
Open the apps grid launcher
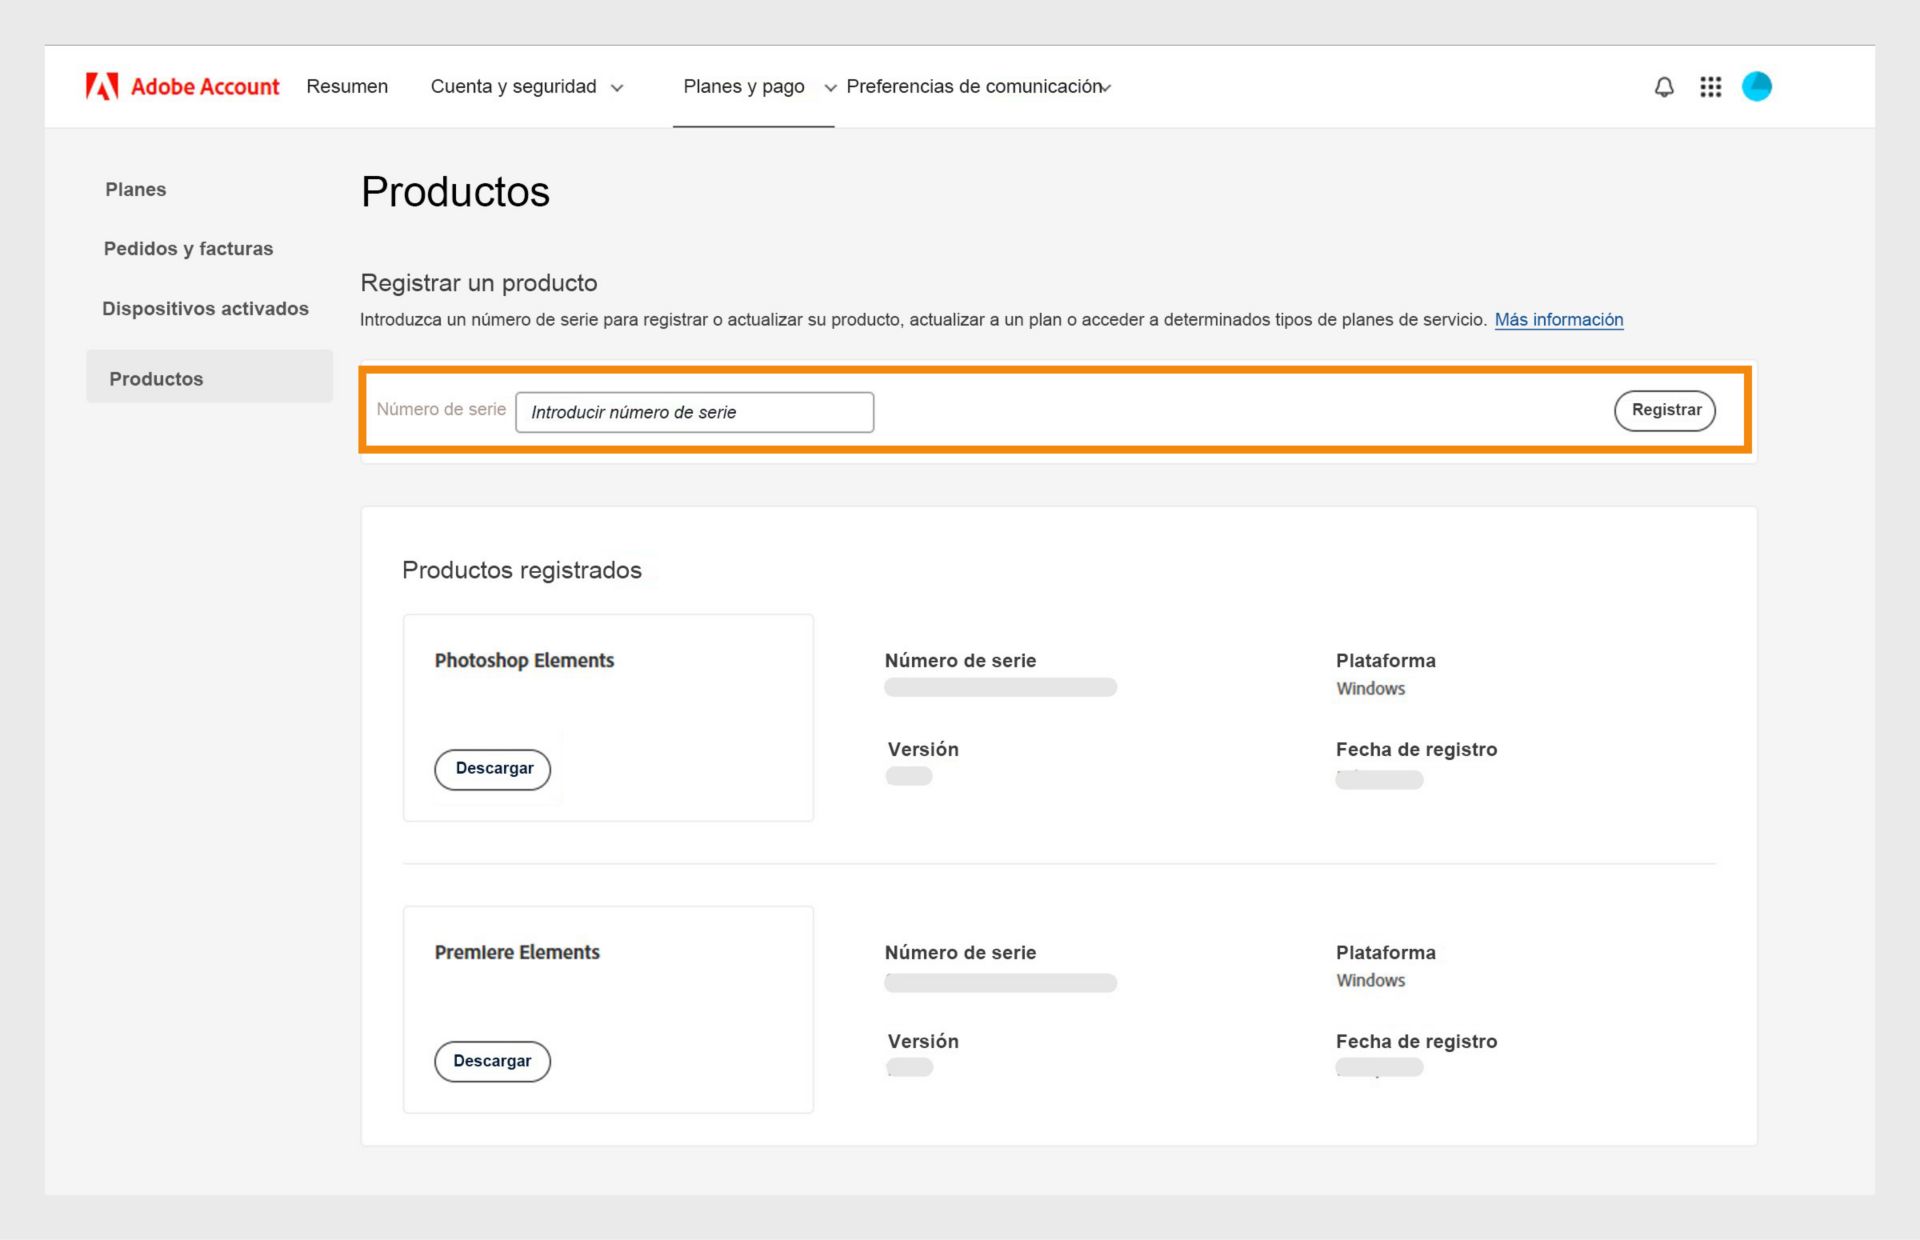tap(1711, 87)
